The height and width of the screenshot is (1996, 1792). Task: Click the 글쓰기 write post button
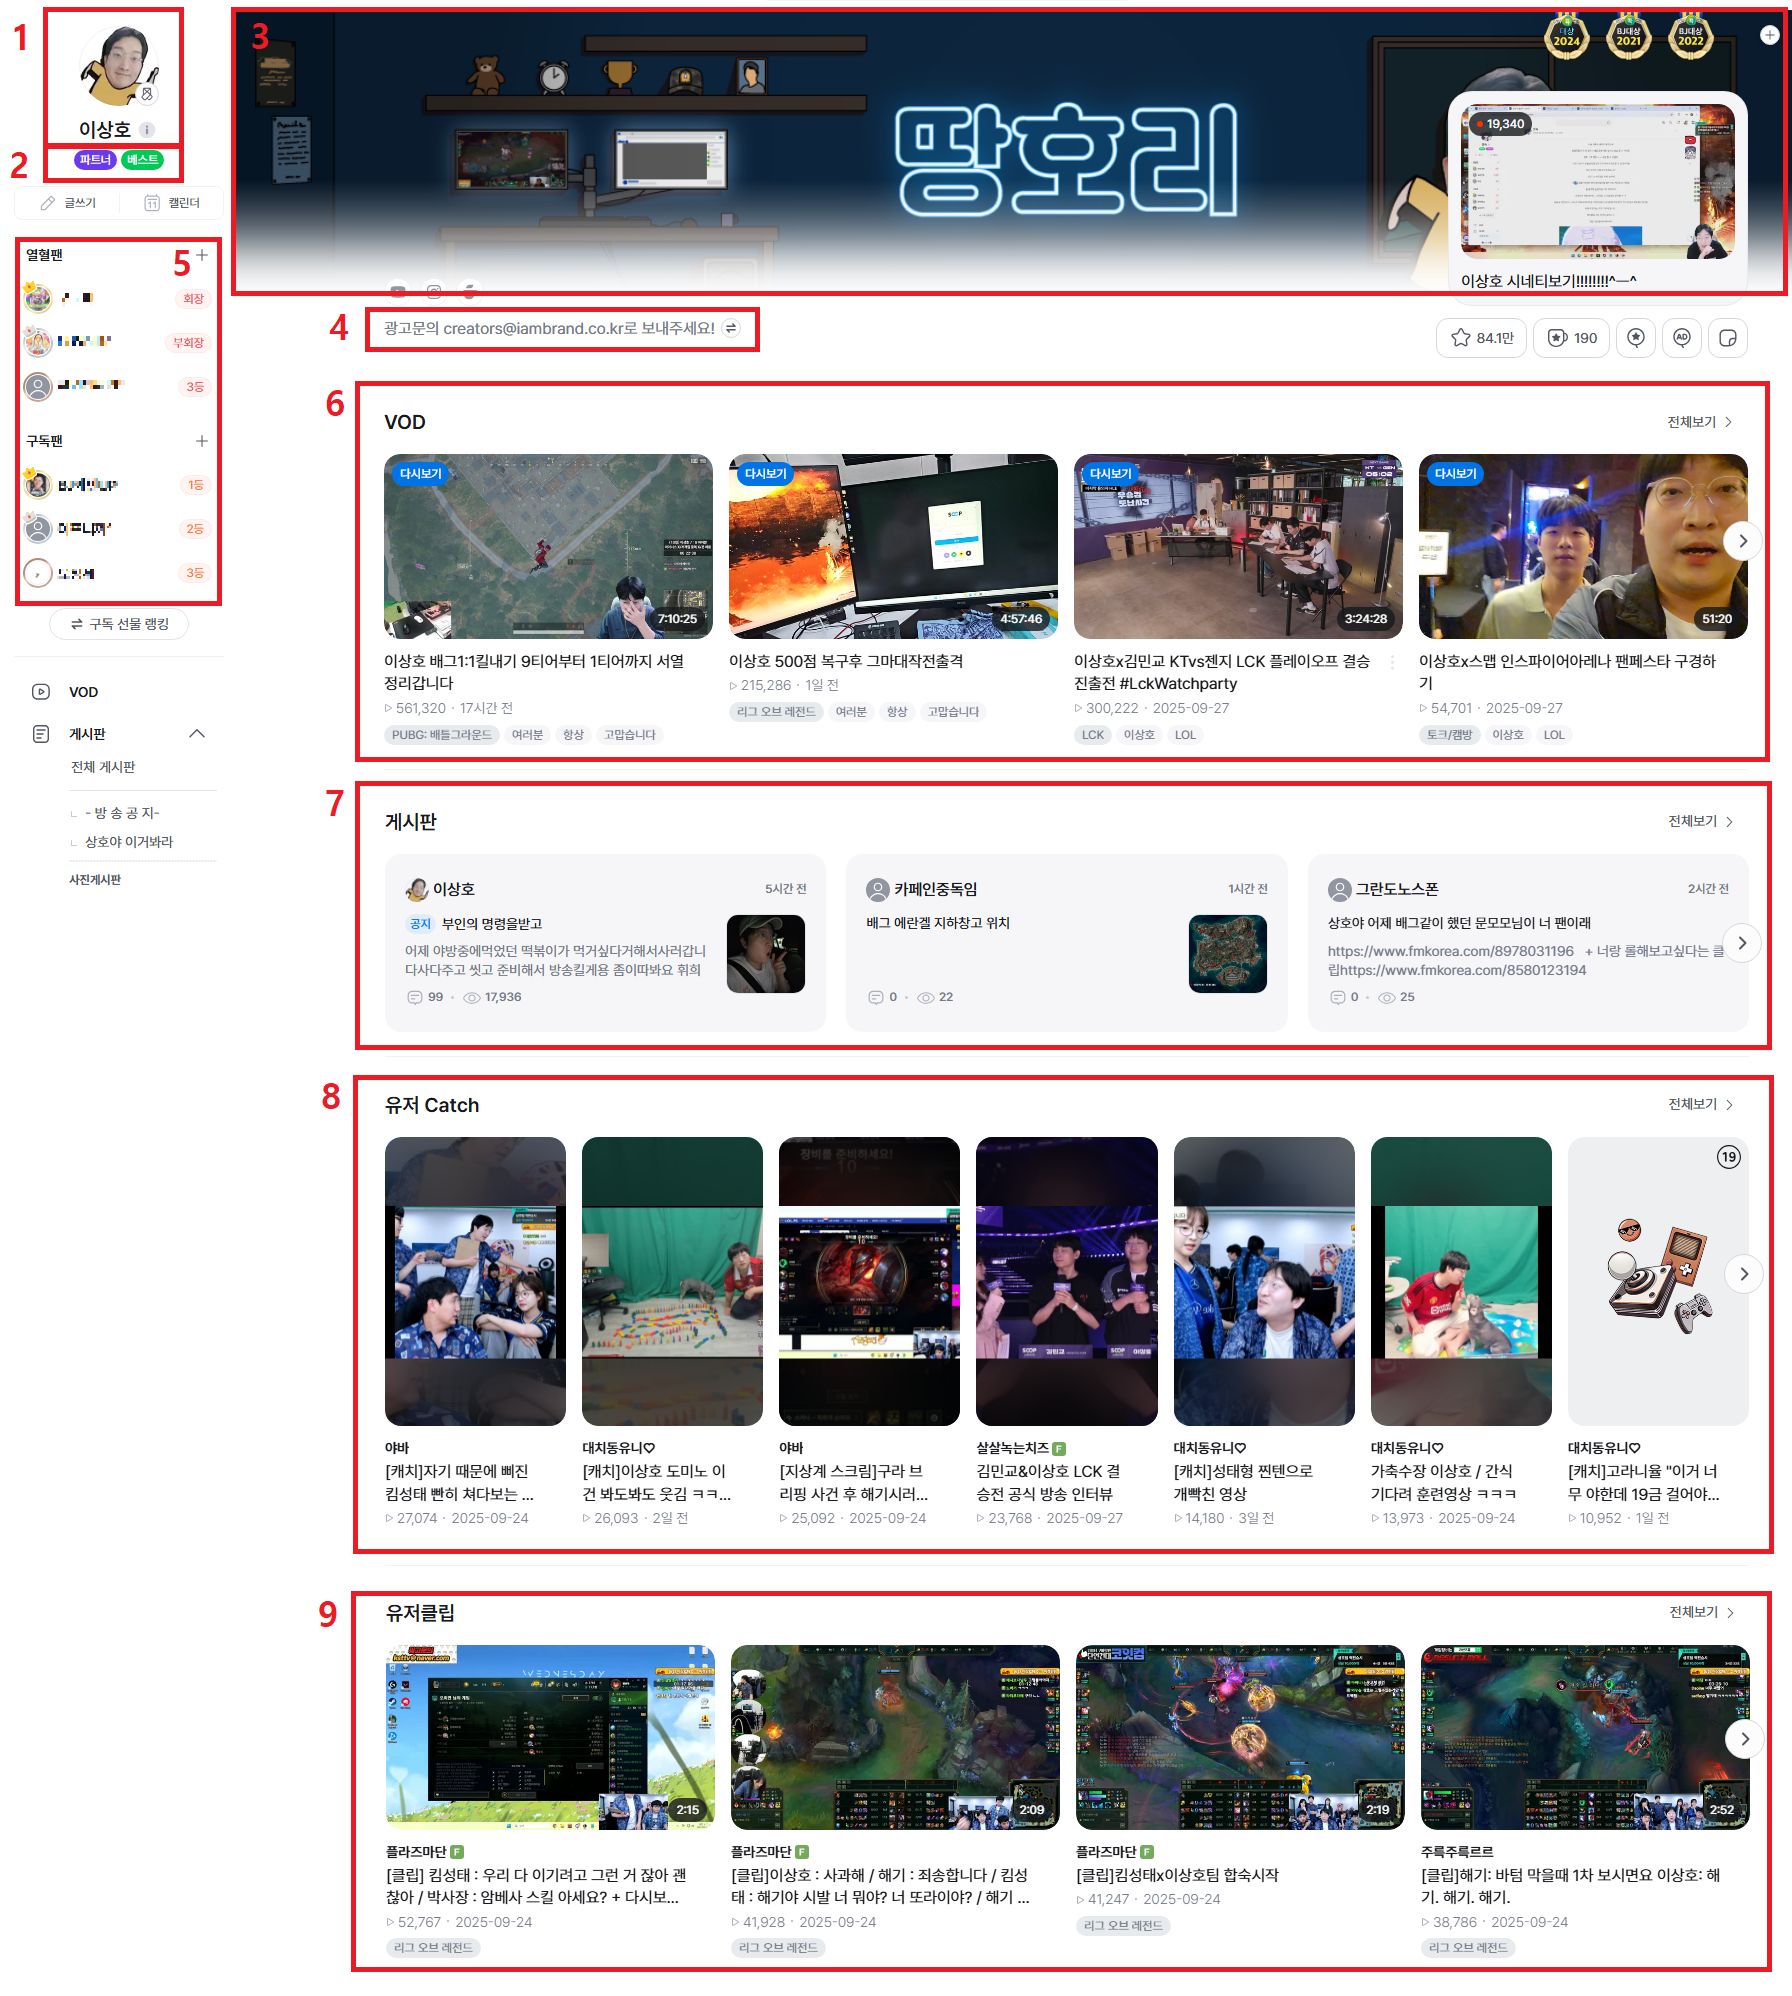[68, 203]
